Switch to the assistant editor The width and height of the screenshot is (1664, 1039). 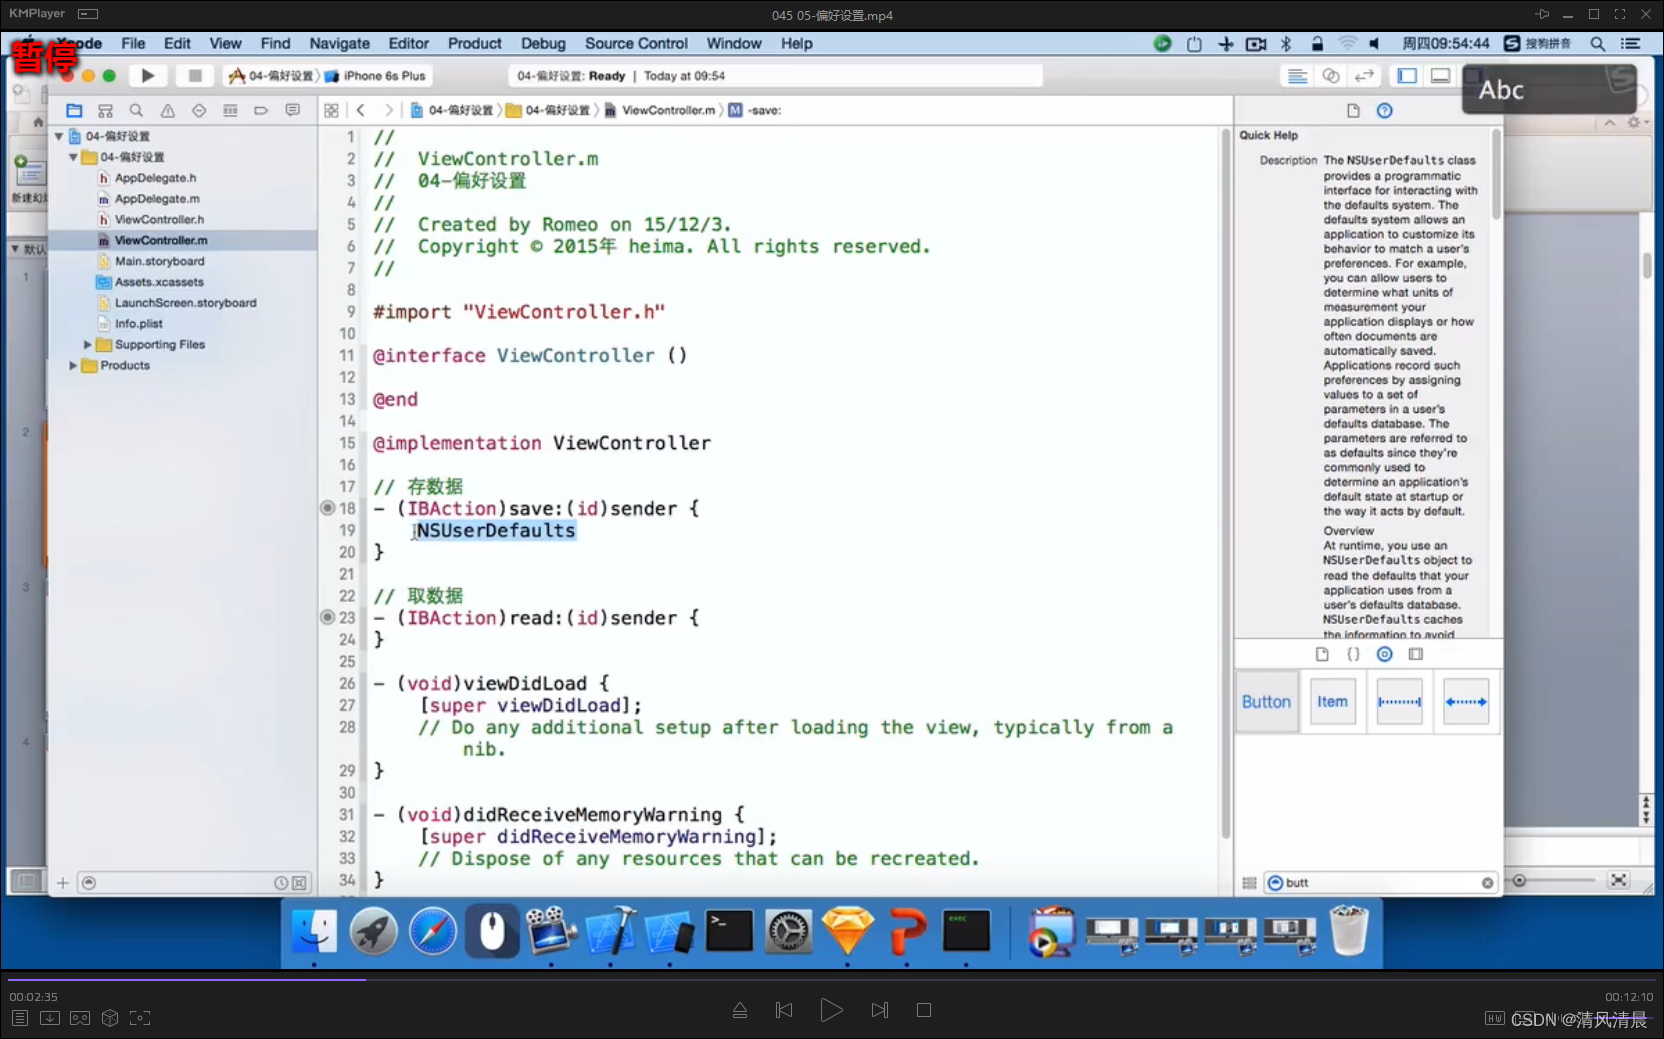click(1331, 76)
